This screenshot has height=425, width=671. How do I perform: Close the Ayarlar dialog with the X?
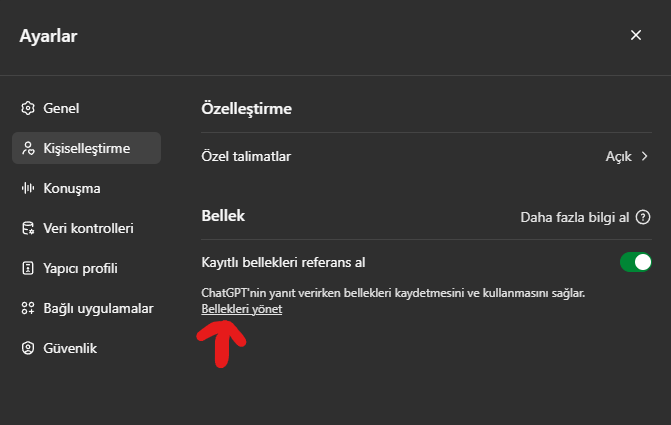pos(636,35)
